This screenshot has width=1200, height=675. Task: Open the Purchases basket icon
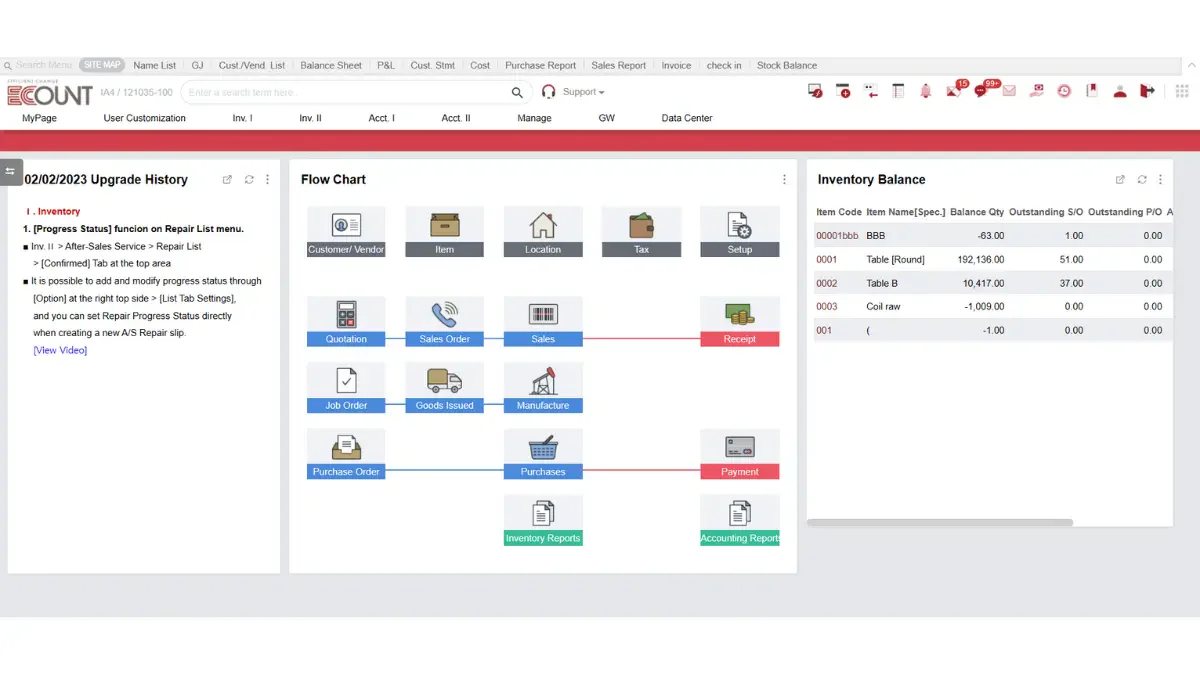[543, 454]
